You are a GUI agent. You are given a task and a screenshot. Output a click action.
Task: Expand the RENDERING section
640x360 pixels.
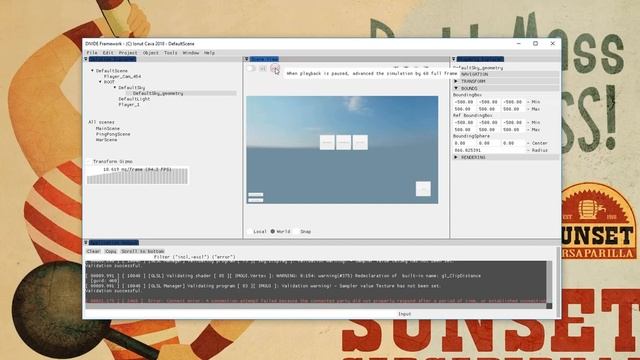[456, 157]
